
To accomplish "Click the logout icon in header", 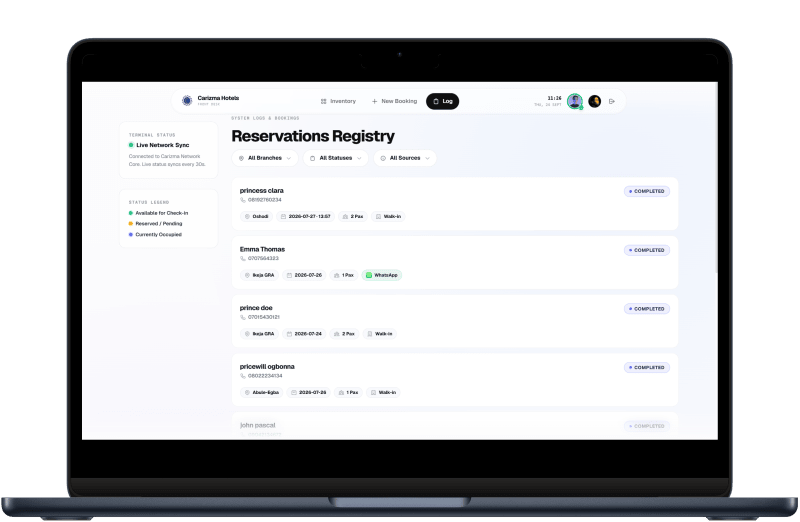I will [x=612, y=101].
